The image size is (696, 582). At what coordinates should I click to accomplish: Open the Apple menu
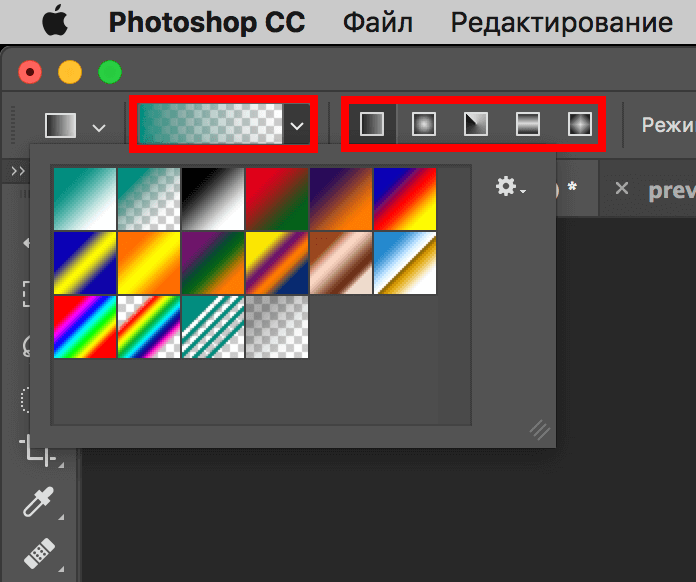coord(55,21)
